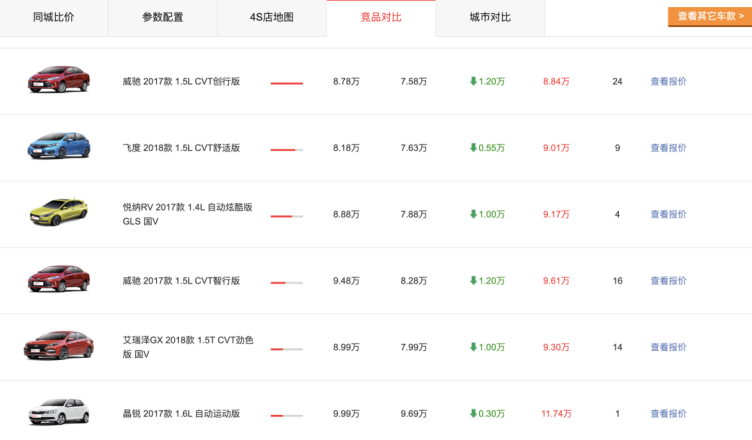Click the popularity bar for 晶锐
This screenshot has height=440, width=752.
pos(287,416)
